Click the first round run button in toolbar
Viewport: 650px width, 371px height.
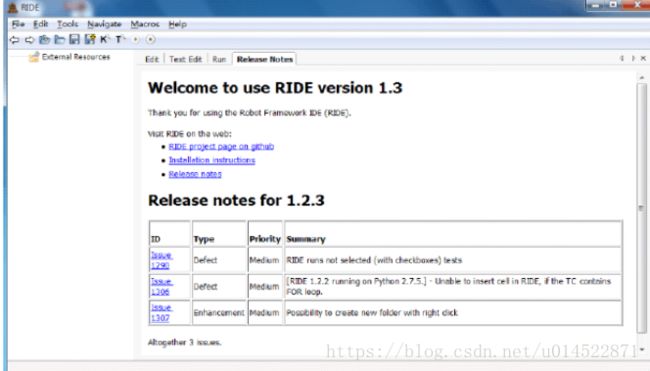point(136,39)
